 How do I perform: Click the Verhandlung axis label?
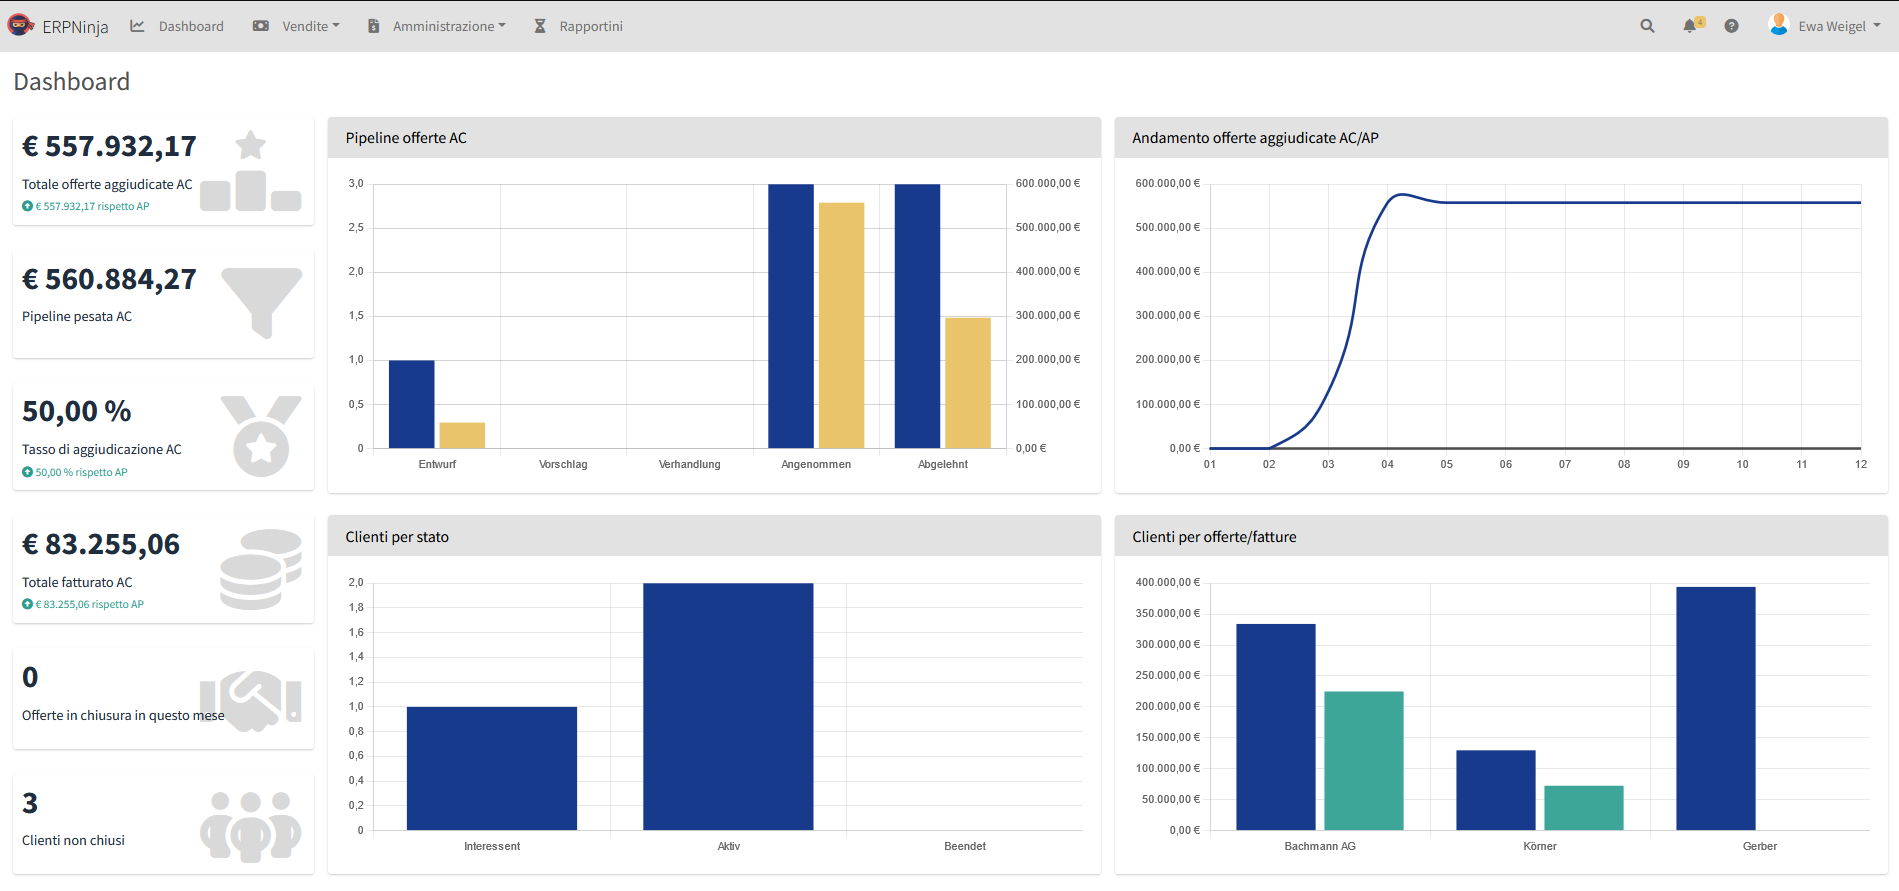click(x=690, y=464)
